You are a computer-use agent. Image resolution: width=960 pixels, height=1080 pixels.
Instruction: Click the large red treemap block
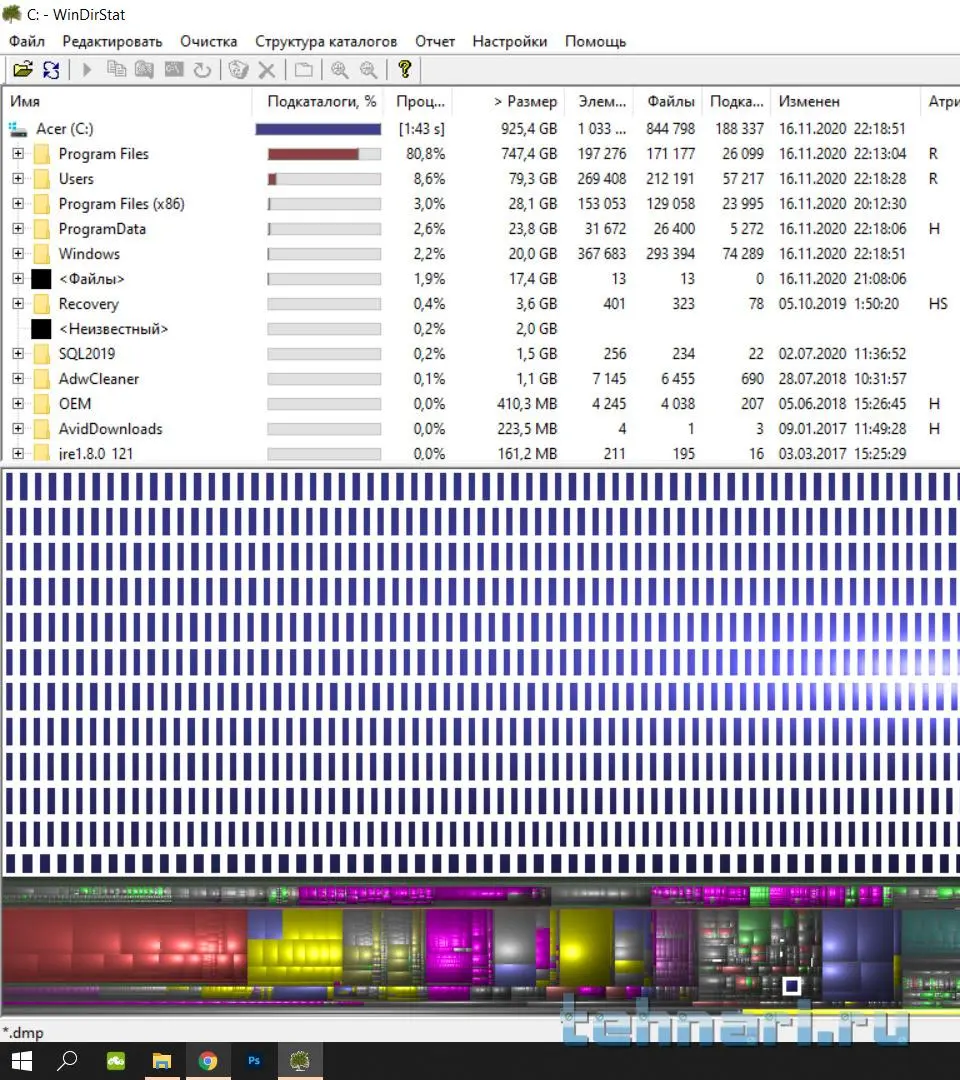coord(124,946)
